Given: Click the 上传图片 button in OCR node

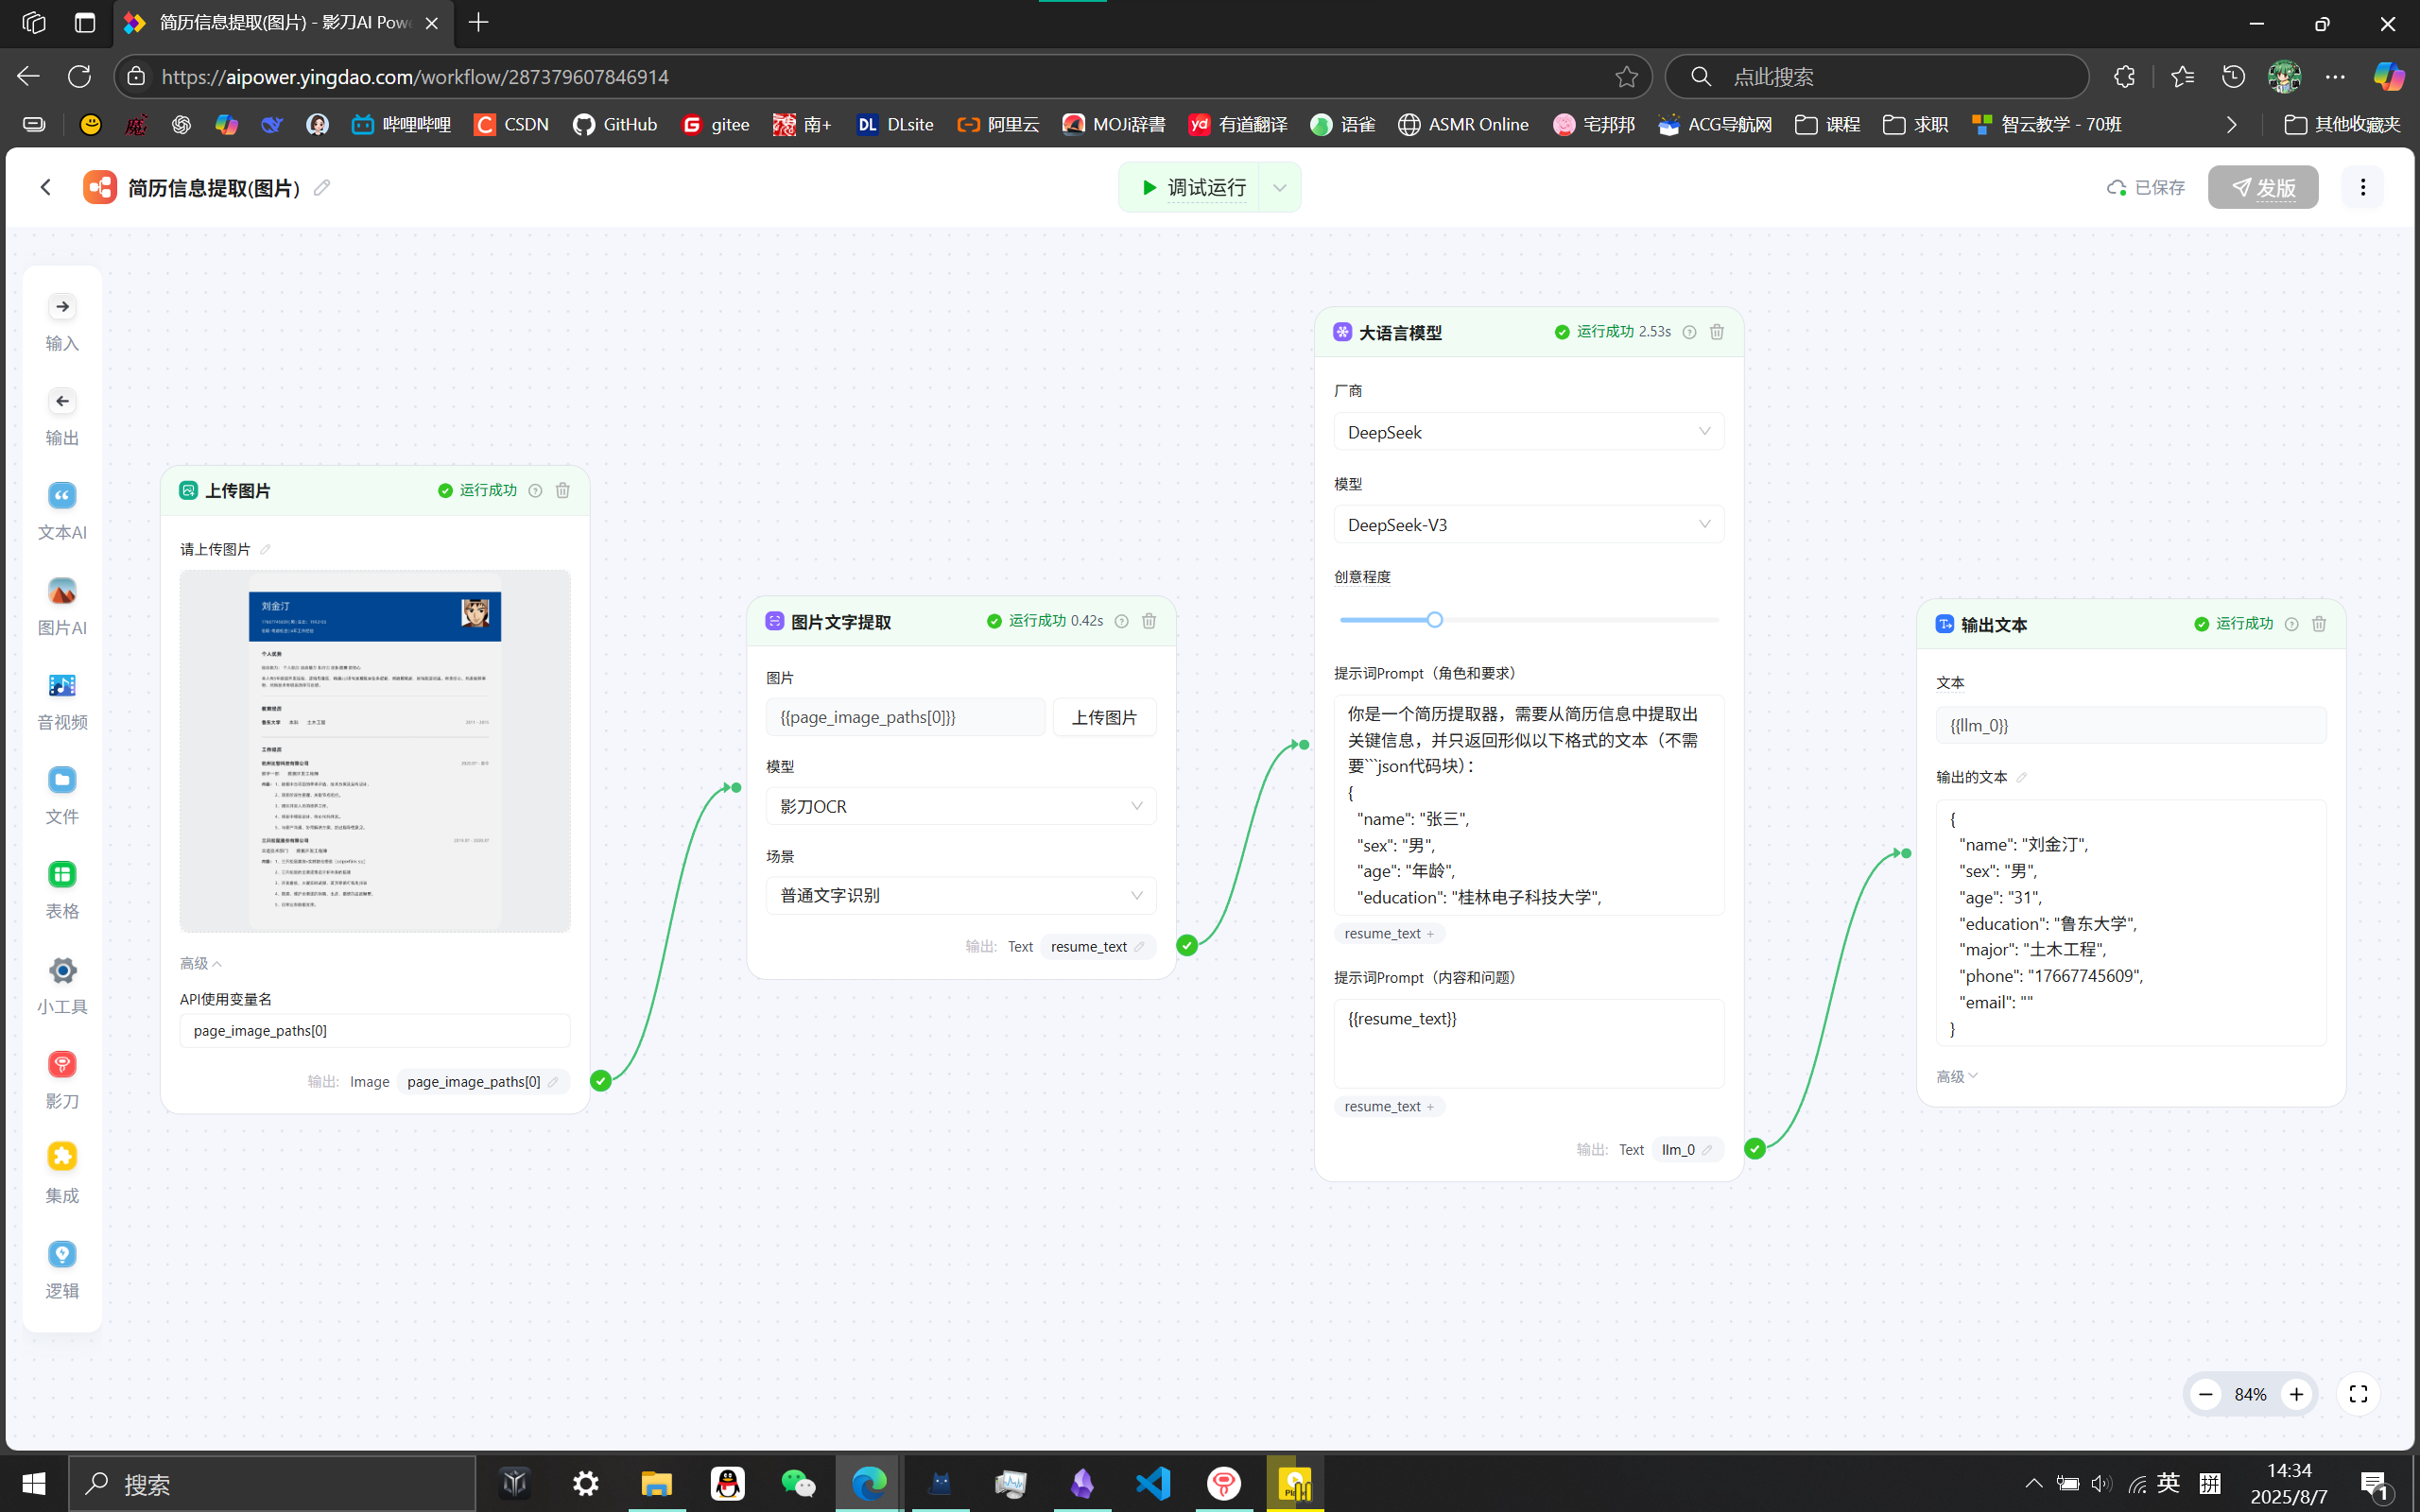Looking at the screenshot, I should tap(1104, 717).
